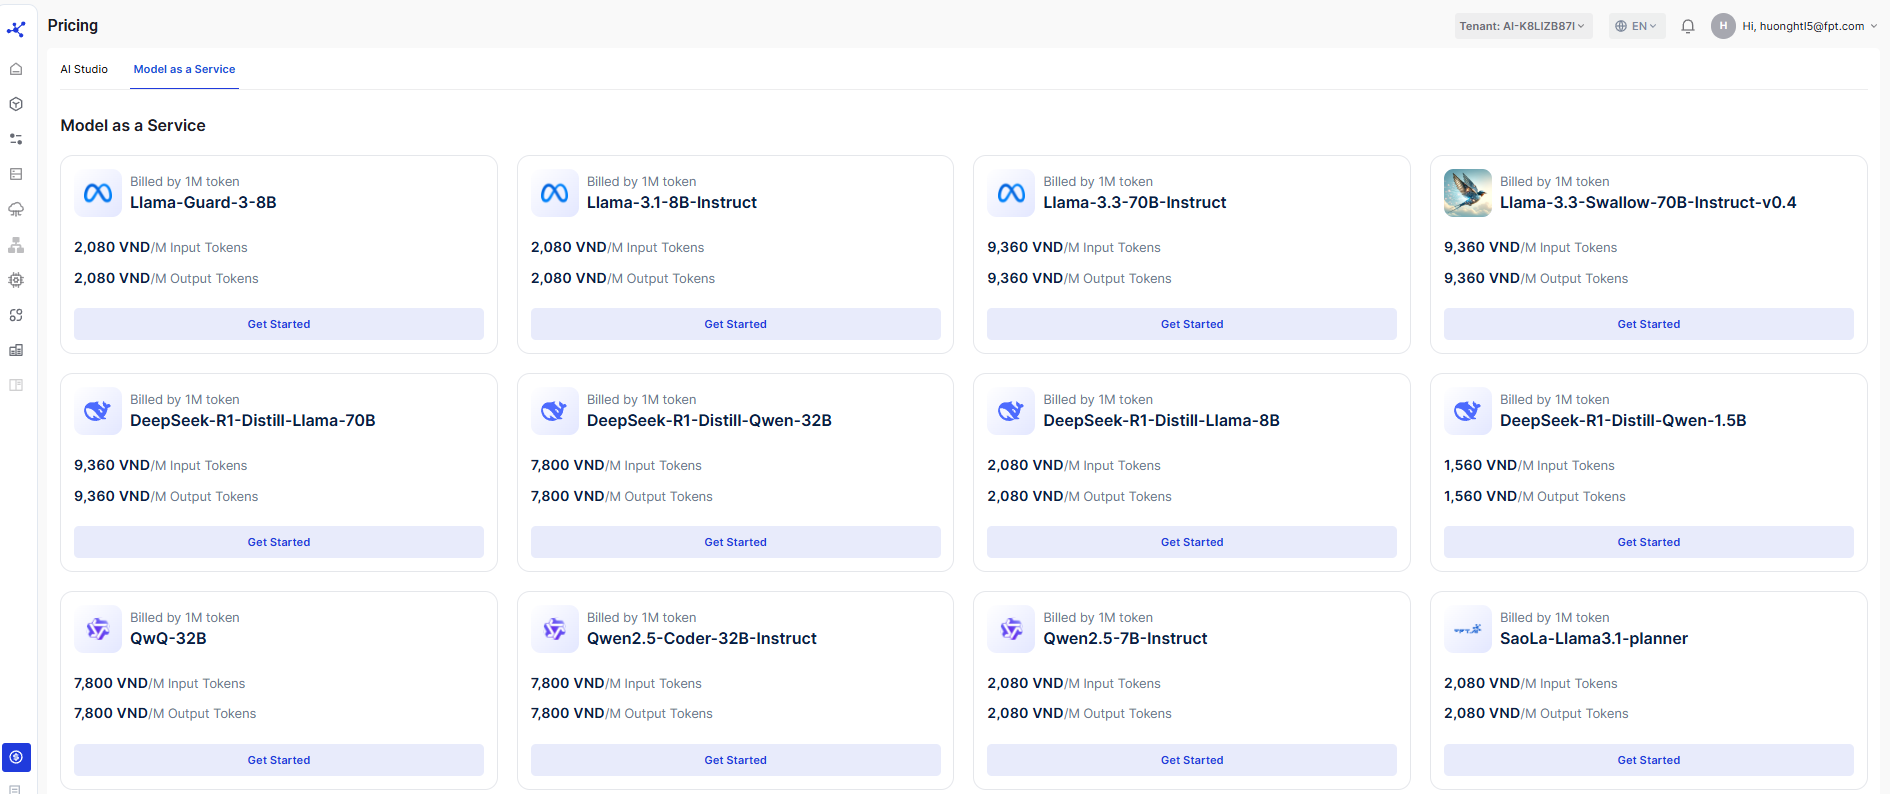Viewport: 1890px width, 794px height.
Task: Click the Meta logo on the Llama-Guard-3-8B card
Action: [x=98, y=193]
